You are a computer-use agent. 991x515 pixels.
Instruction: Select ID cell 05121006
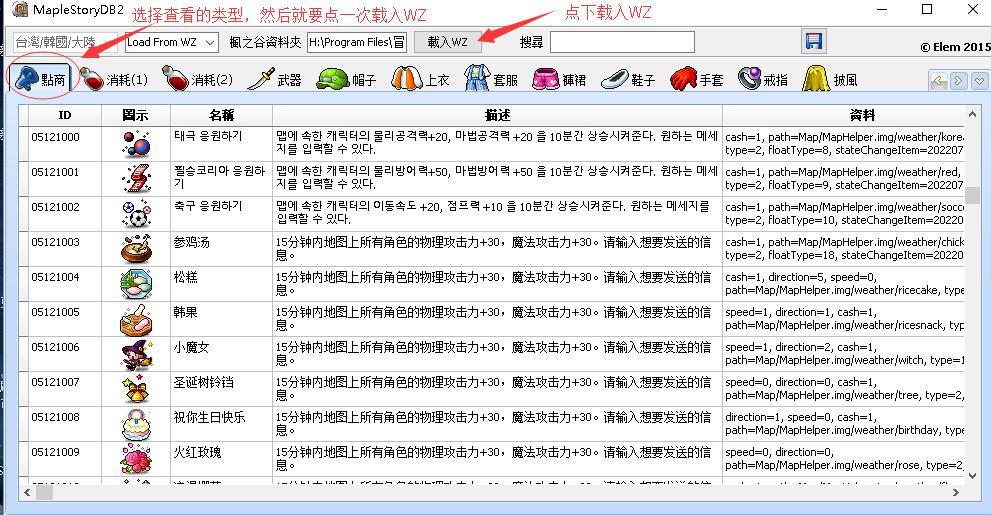(x=65, y=354)
